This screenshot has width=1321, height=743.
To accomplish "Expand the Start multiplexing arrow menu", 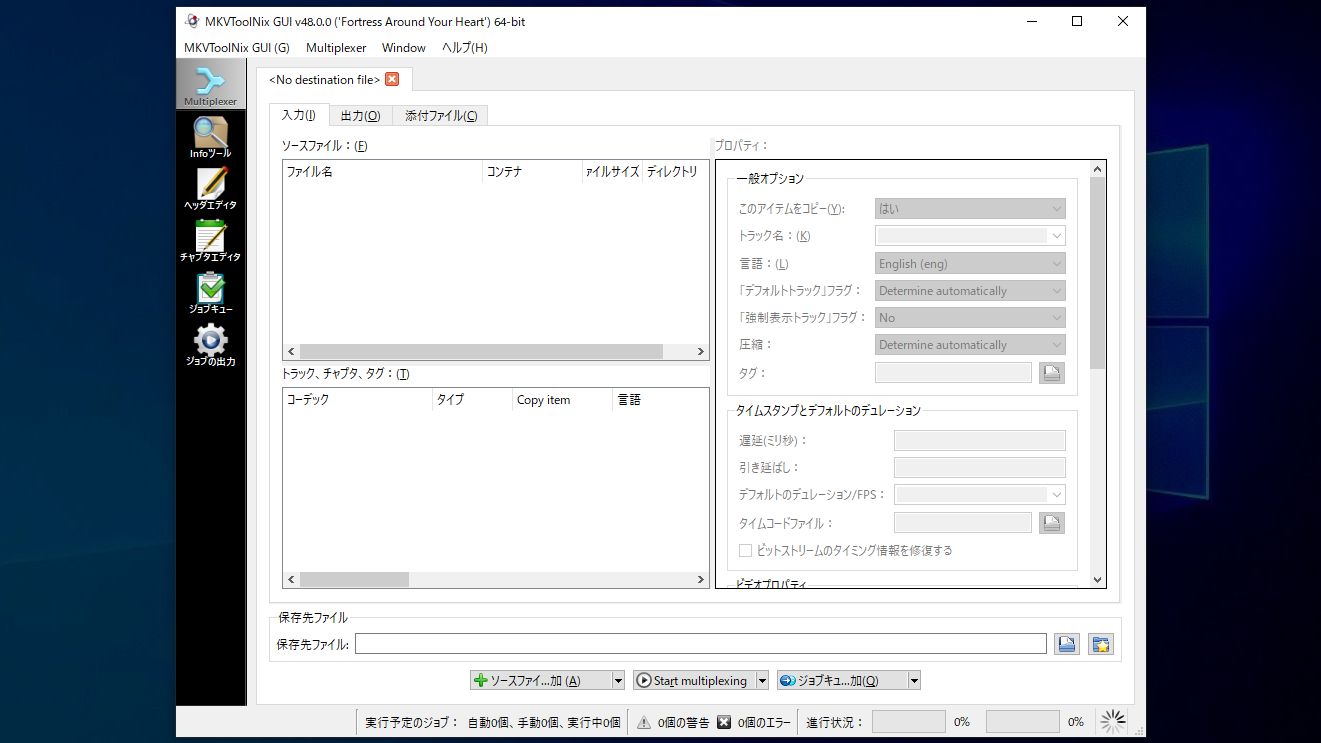I will (762, 681).
